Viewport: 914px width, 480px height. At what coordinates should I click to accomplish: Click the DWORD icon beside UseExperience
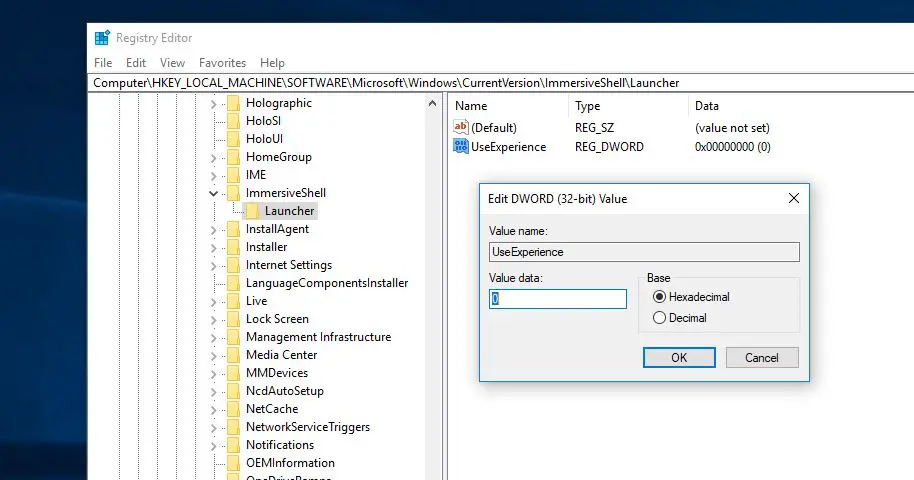pyautogui.click(x=460, y=146)
